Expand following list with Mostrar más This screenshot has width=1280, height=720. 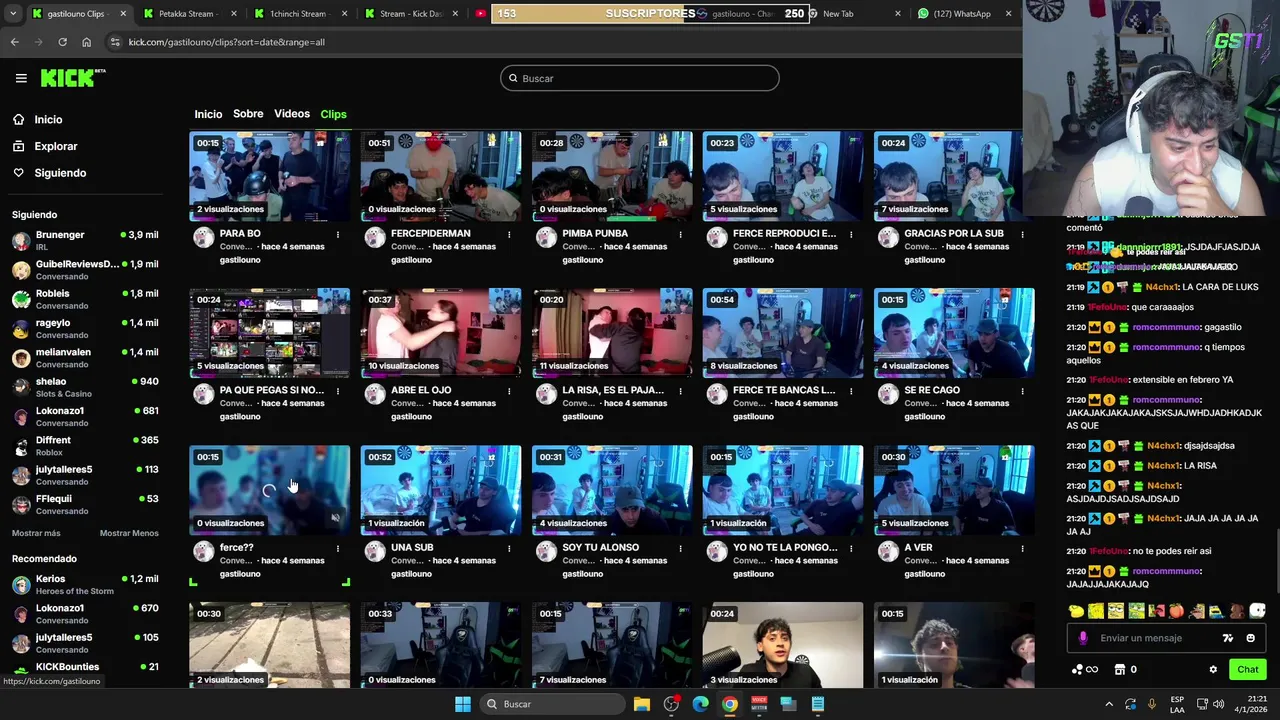[36, 533]
